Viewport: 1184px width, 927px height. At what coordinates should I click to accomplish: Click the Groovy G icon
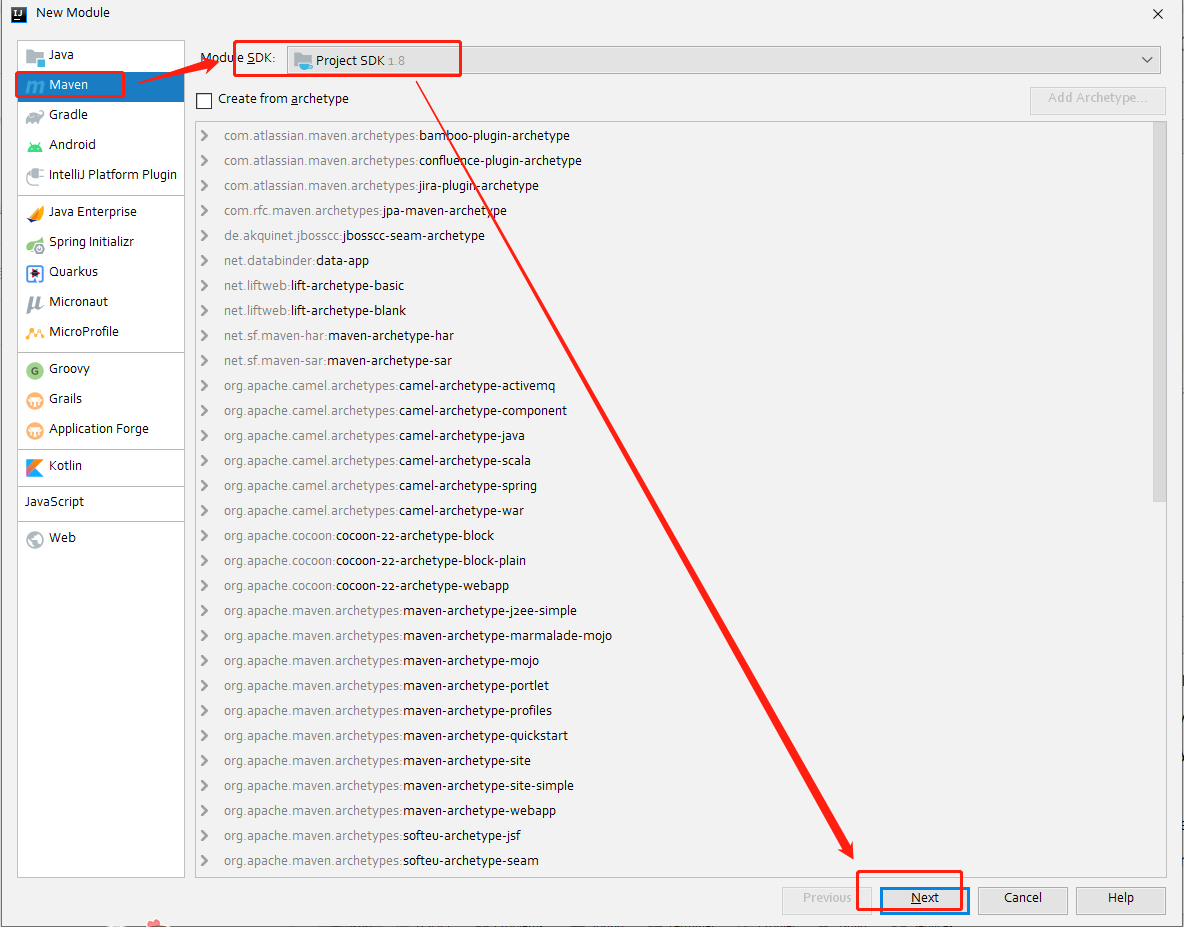point(35,370)
